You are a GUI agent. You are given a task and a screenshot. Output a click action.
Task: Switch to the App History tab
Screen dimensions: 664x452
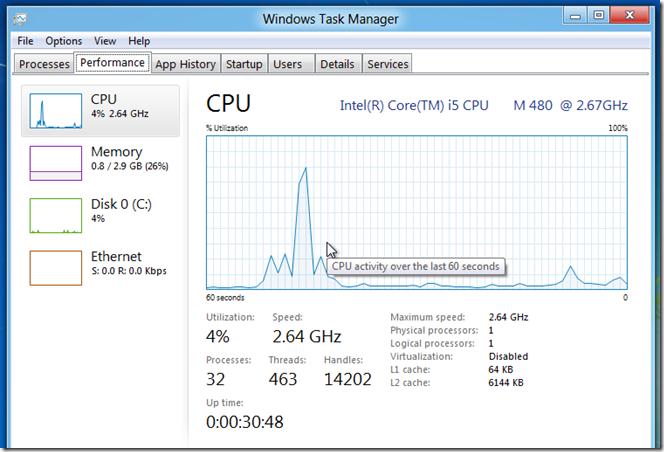[185, 64]
